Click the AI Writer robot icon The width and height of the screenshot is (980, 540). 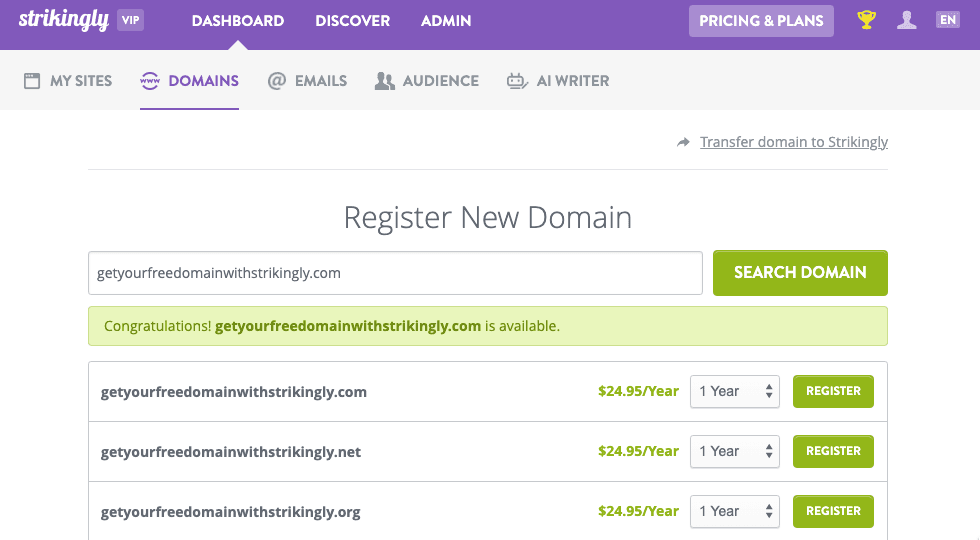(517, 81)
